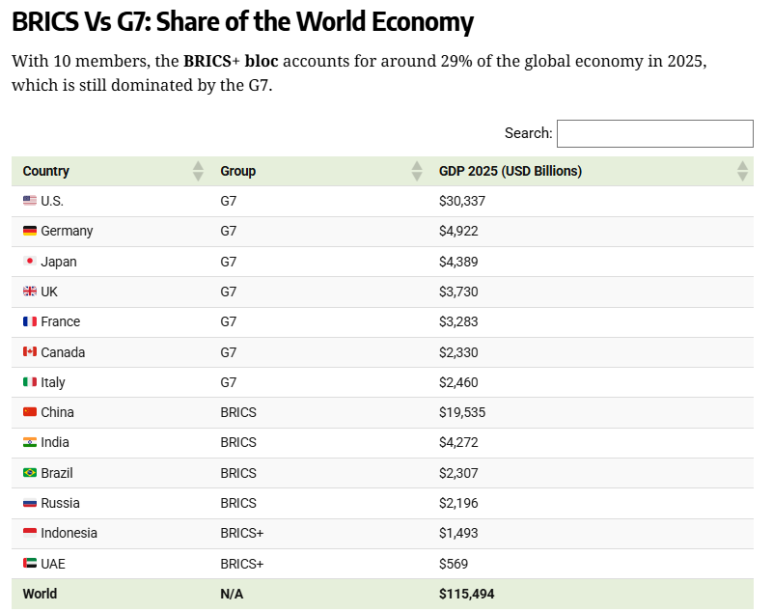This screenshot has height=612, width=773.
Task: Click the $4,272 GDP value
Action: [458, 442]
